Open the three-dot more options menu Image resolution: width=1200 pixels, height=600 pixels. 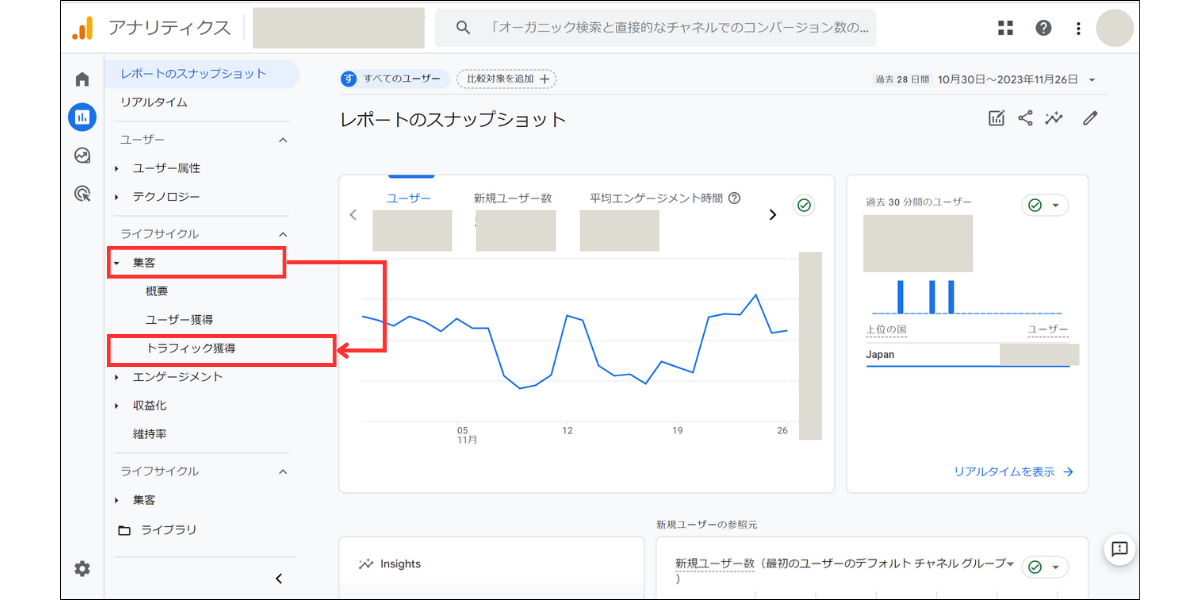pyautogui.click(x=1078, y=28)
